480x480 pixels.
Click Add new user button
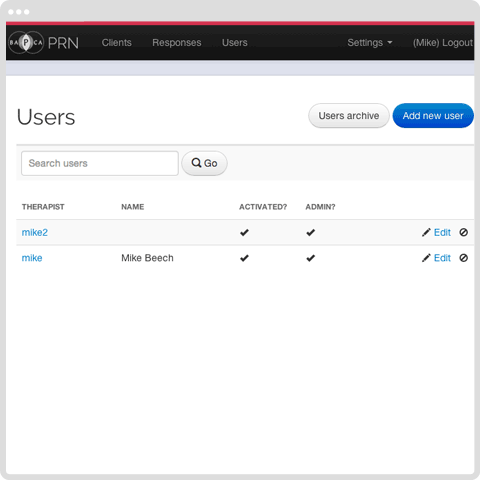tap(433, 116)
